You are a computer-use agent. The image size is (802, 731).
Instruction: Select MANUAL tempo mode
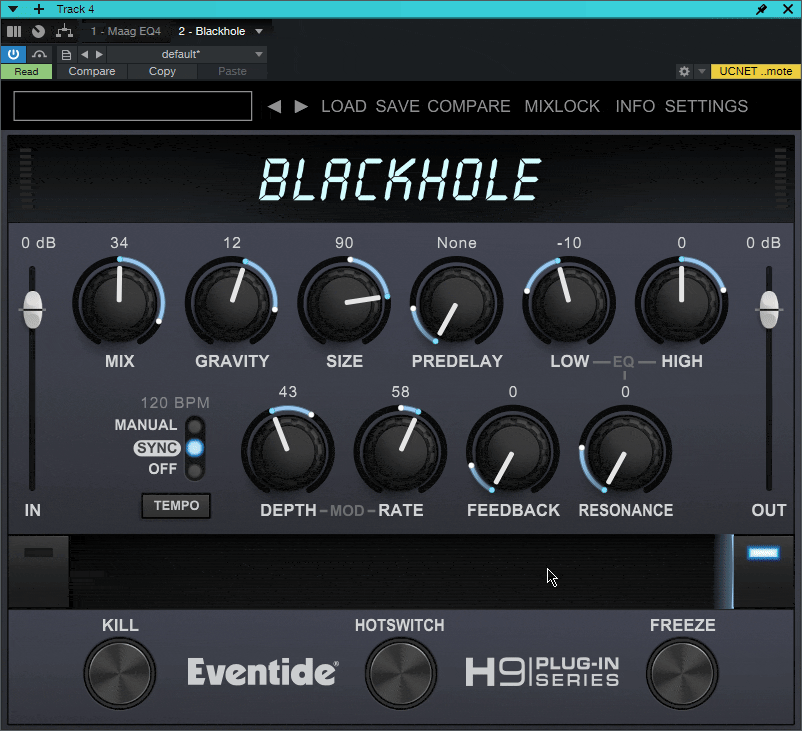pyautogui.click(x=195, y=426)
